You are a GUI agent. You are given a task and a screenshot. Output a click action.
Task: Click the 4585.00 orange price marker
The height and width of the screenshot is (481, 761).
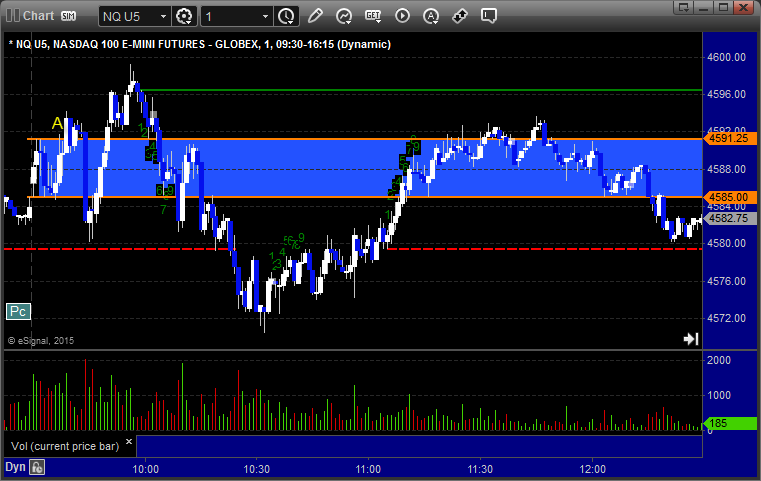tap(729, 197)
